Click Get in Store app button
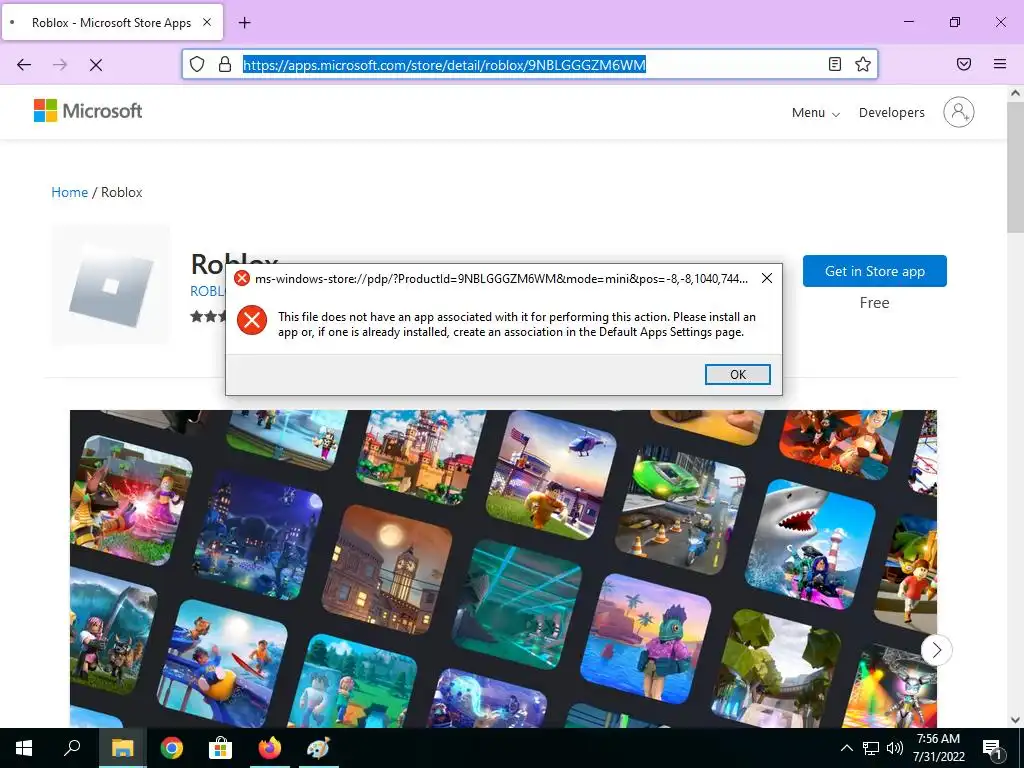 (874, 271)
